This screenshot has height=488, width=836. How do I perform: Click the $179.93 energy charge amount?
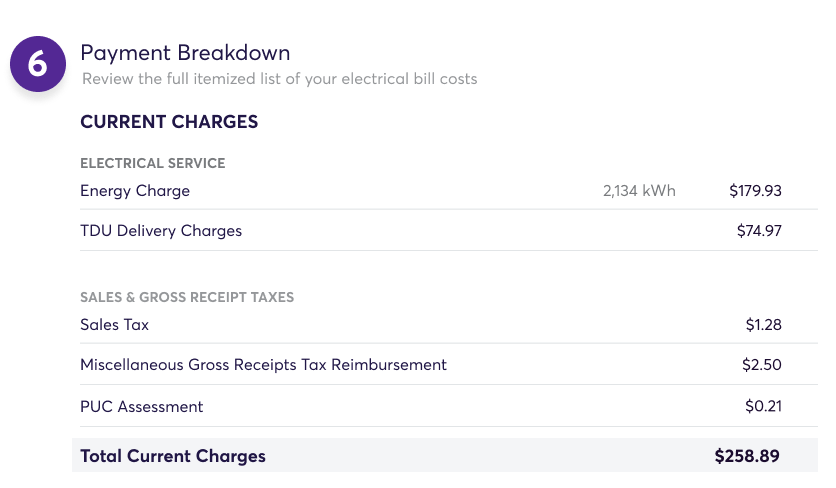point(755,191)
